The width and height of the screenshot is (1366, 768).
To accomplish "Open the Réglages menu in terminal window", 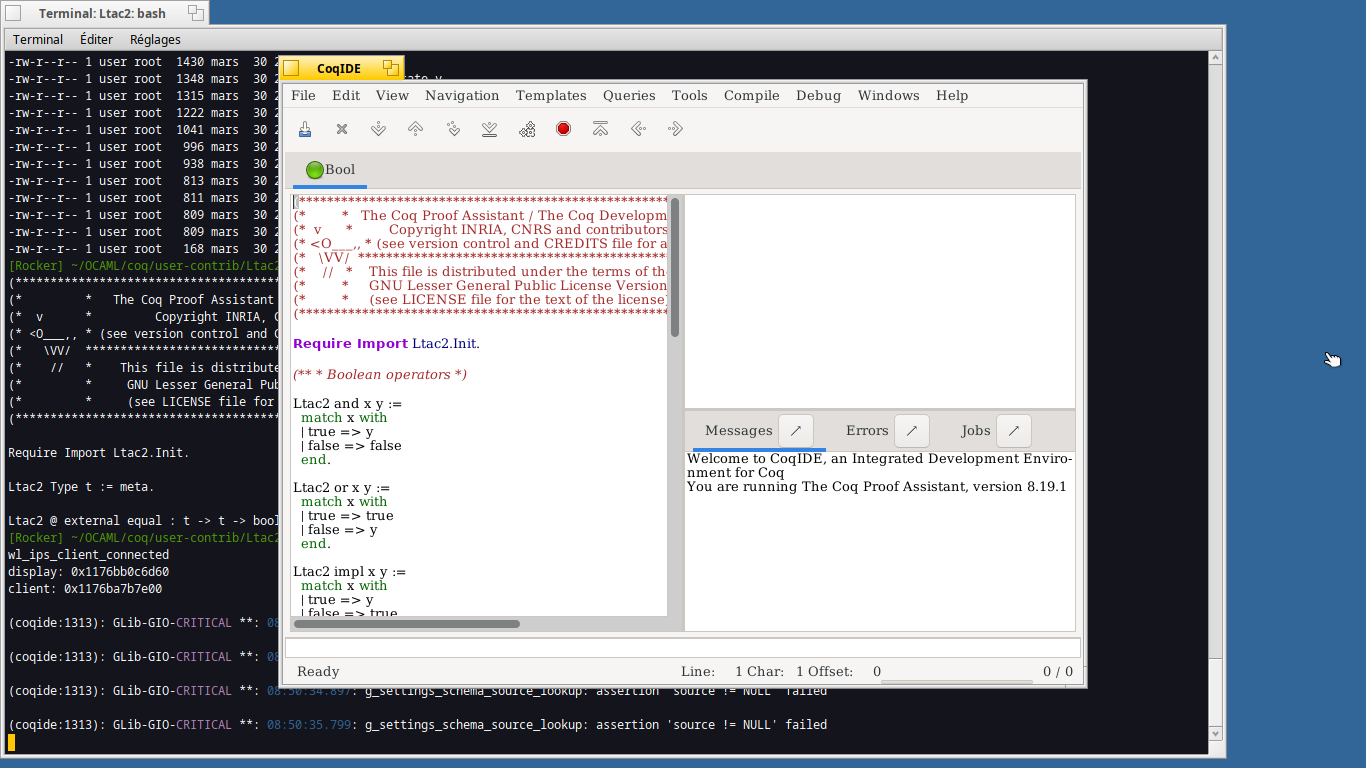I will (x=155, y=40).
